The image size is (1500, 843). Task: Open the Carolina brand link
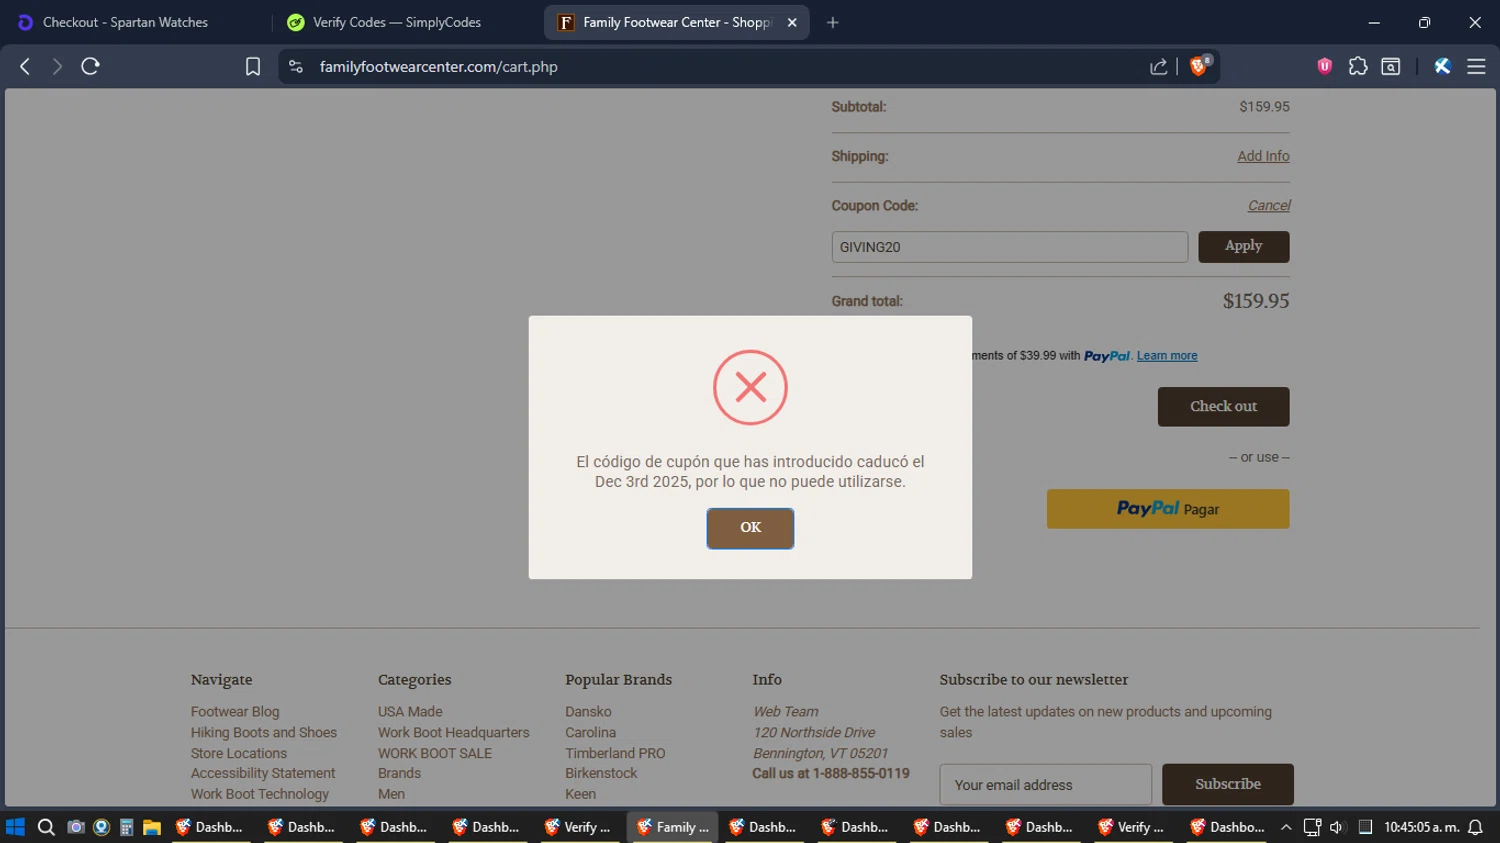[x=590, y=732]
